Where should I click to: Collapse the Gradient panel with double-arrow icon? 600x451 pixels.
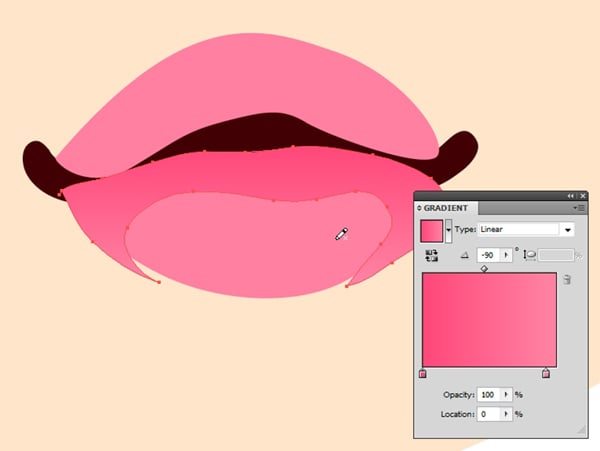tap(570, 195)
